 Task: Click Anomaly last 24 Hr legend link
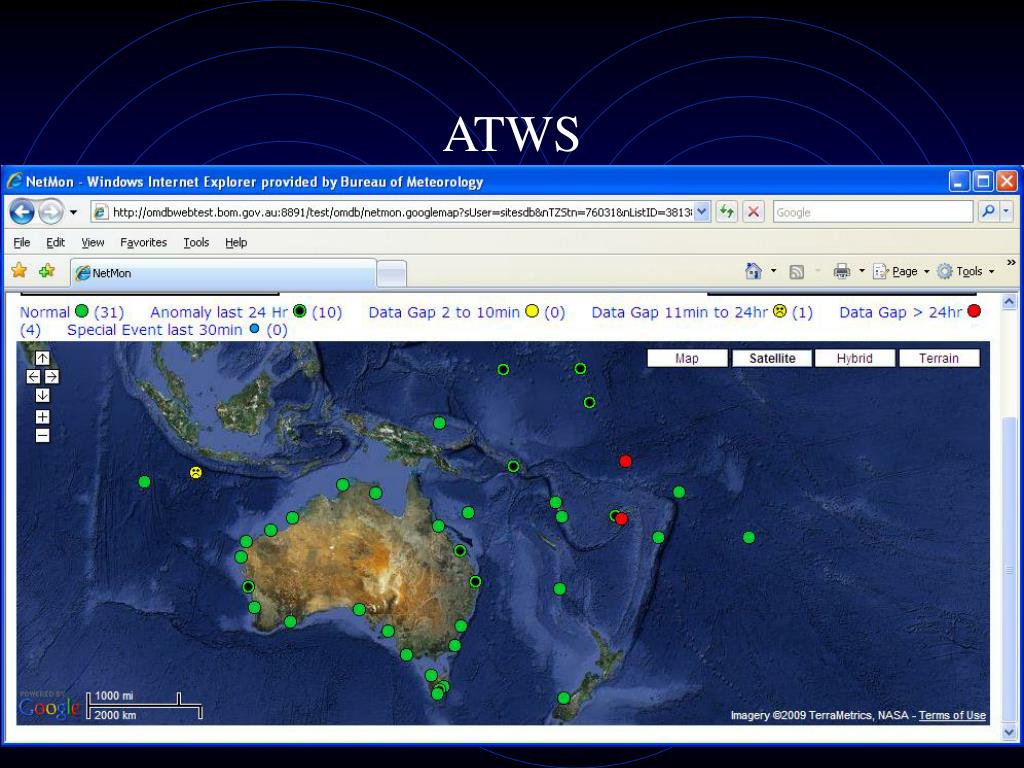pyautogui.click(x=219, y=312)
